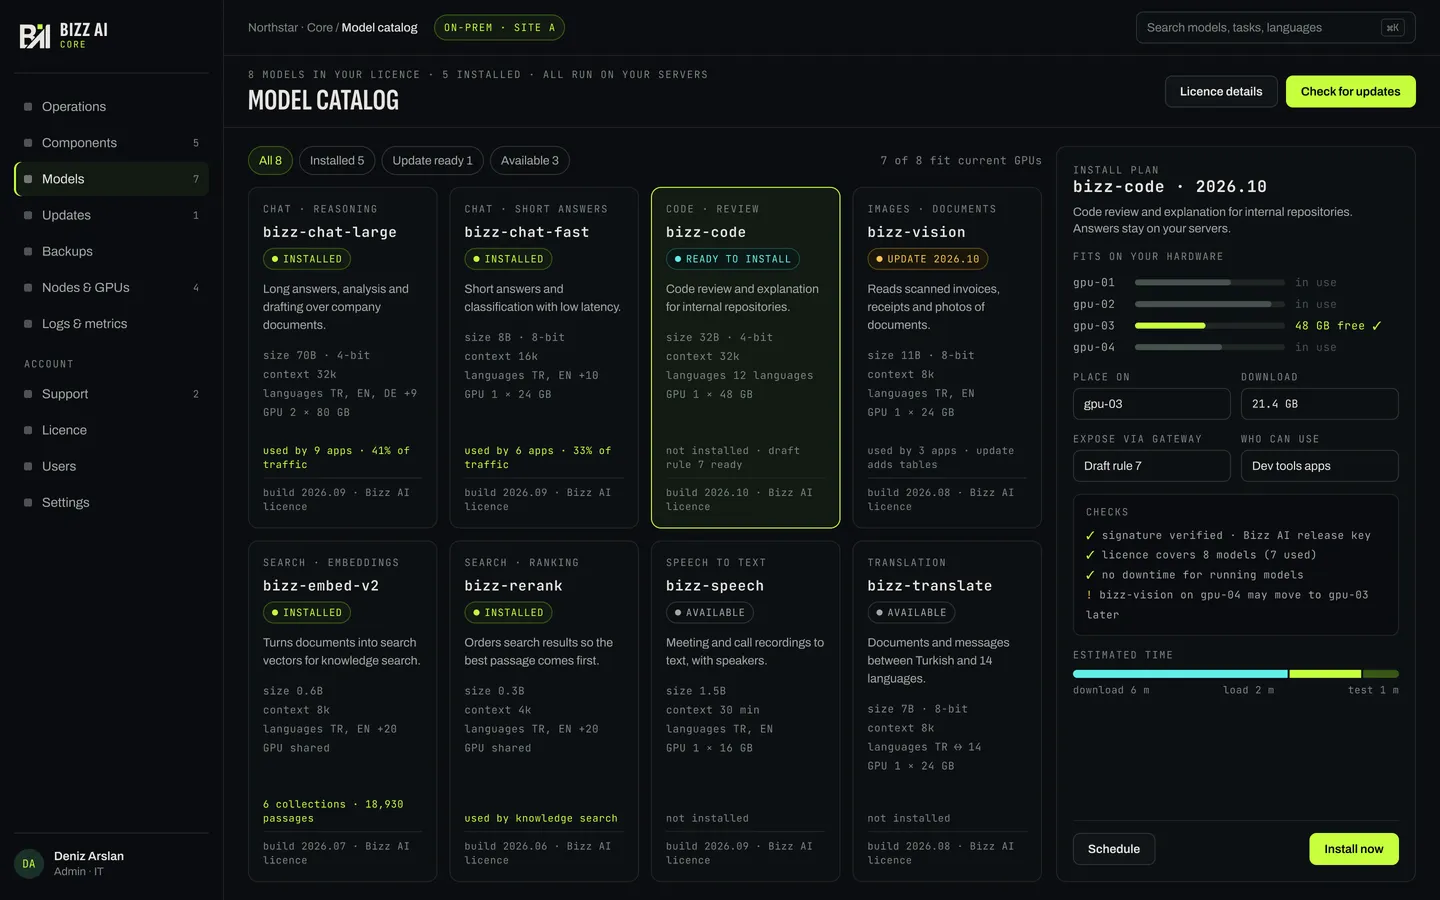Click the Download 21.4 GB field
1440x900 pixels.
(1320, 404)
